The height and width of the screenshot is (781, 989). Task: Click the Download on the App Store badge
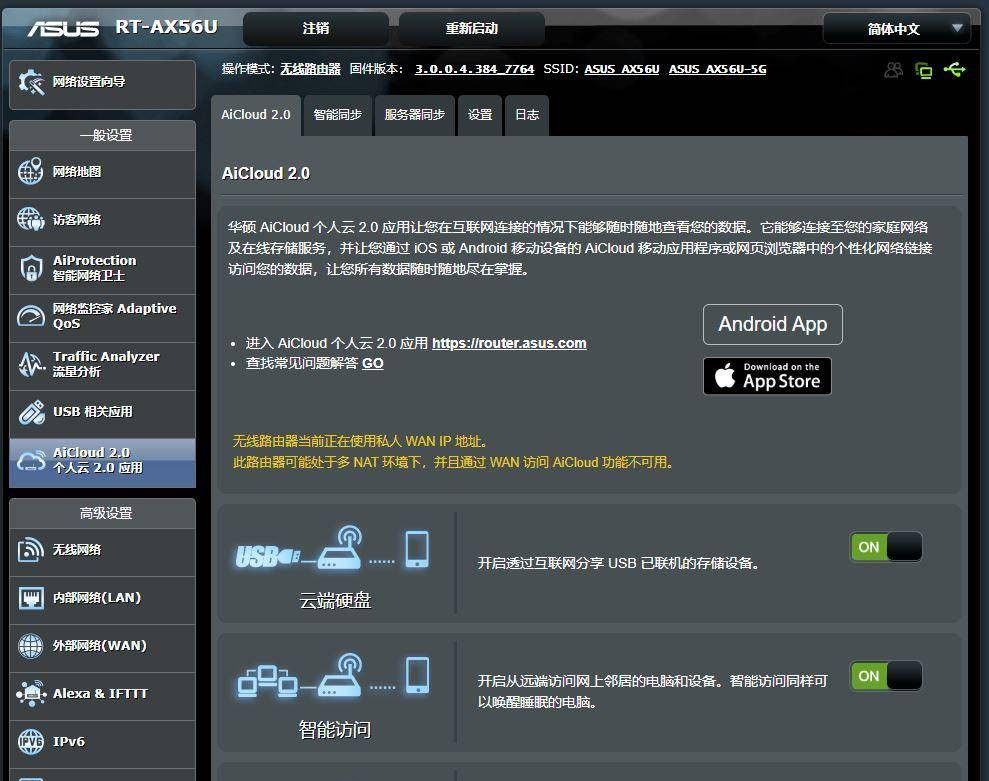tap(767, 376)
